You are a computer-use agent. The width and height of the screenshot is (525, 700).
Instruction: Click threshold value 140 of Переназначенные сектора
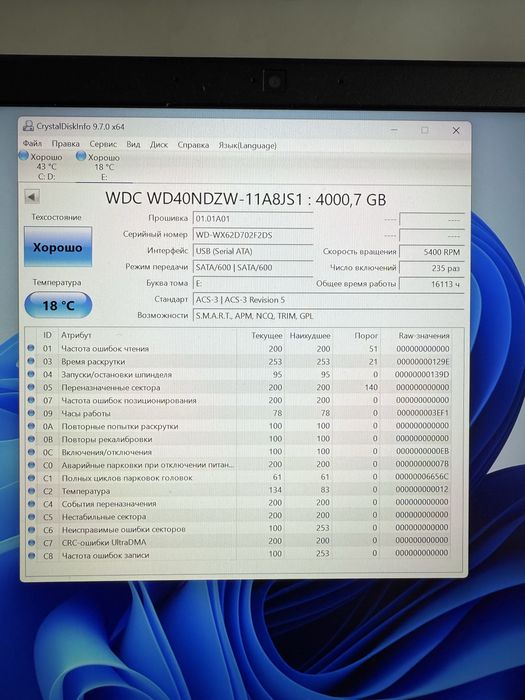371,387
